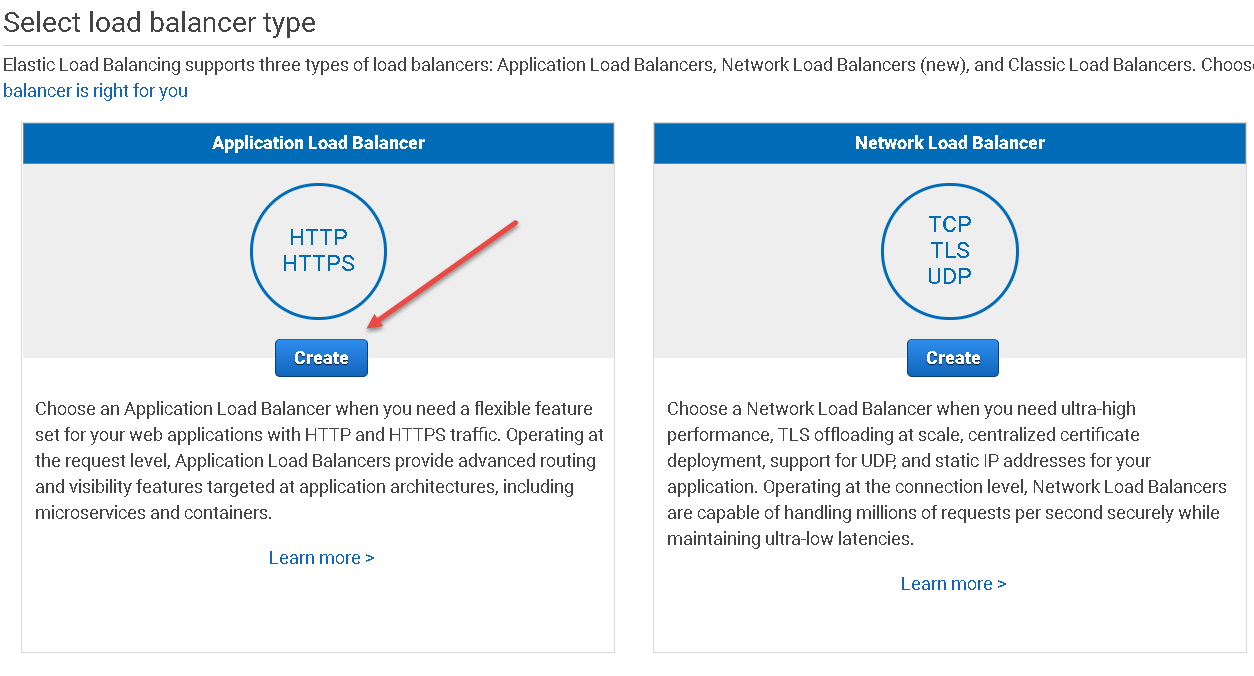Click the 'Select load balancer type' heading
This screenshot has height=676, width=1254.
pos(160,22)
